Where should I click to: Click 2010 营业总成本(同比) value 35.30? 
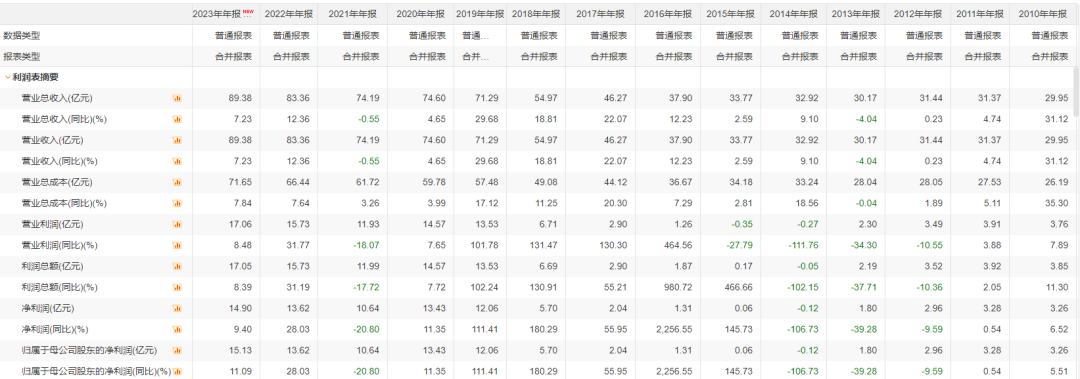pyautogui.click(x=1056, y=203)
